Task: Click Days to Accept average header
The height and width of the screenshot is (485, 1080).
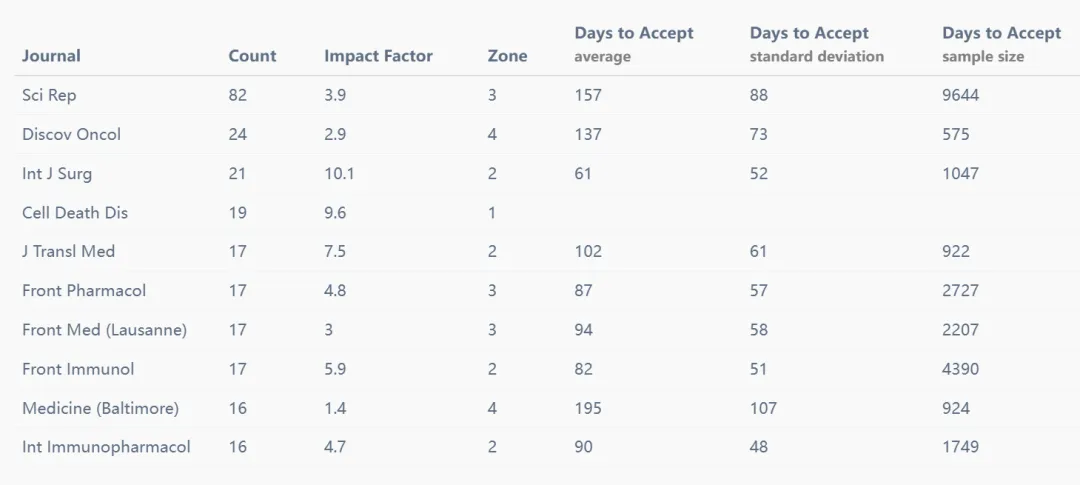Action: pos(634,44)
